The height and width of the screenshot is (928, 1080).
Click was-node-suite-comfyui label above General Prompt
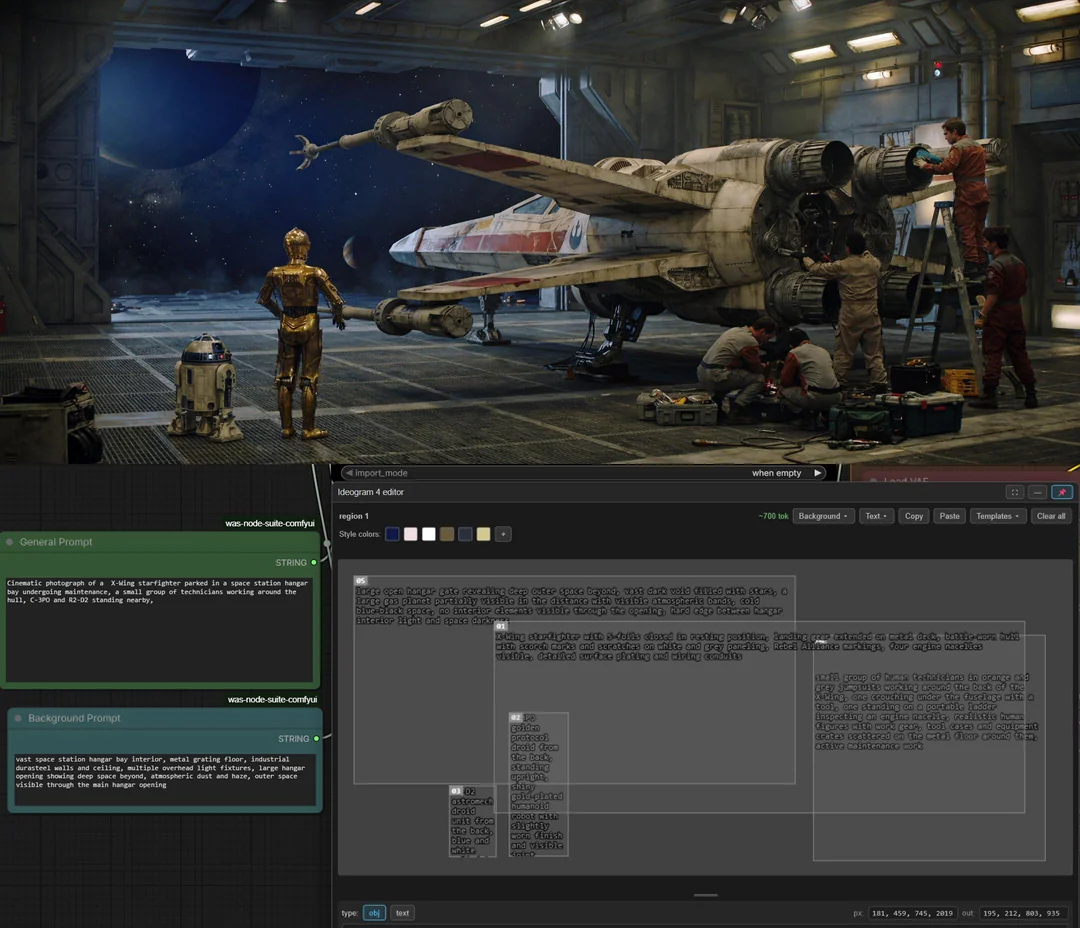[x=269, y=524]
